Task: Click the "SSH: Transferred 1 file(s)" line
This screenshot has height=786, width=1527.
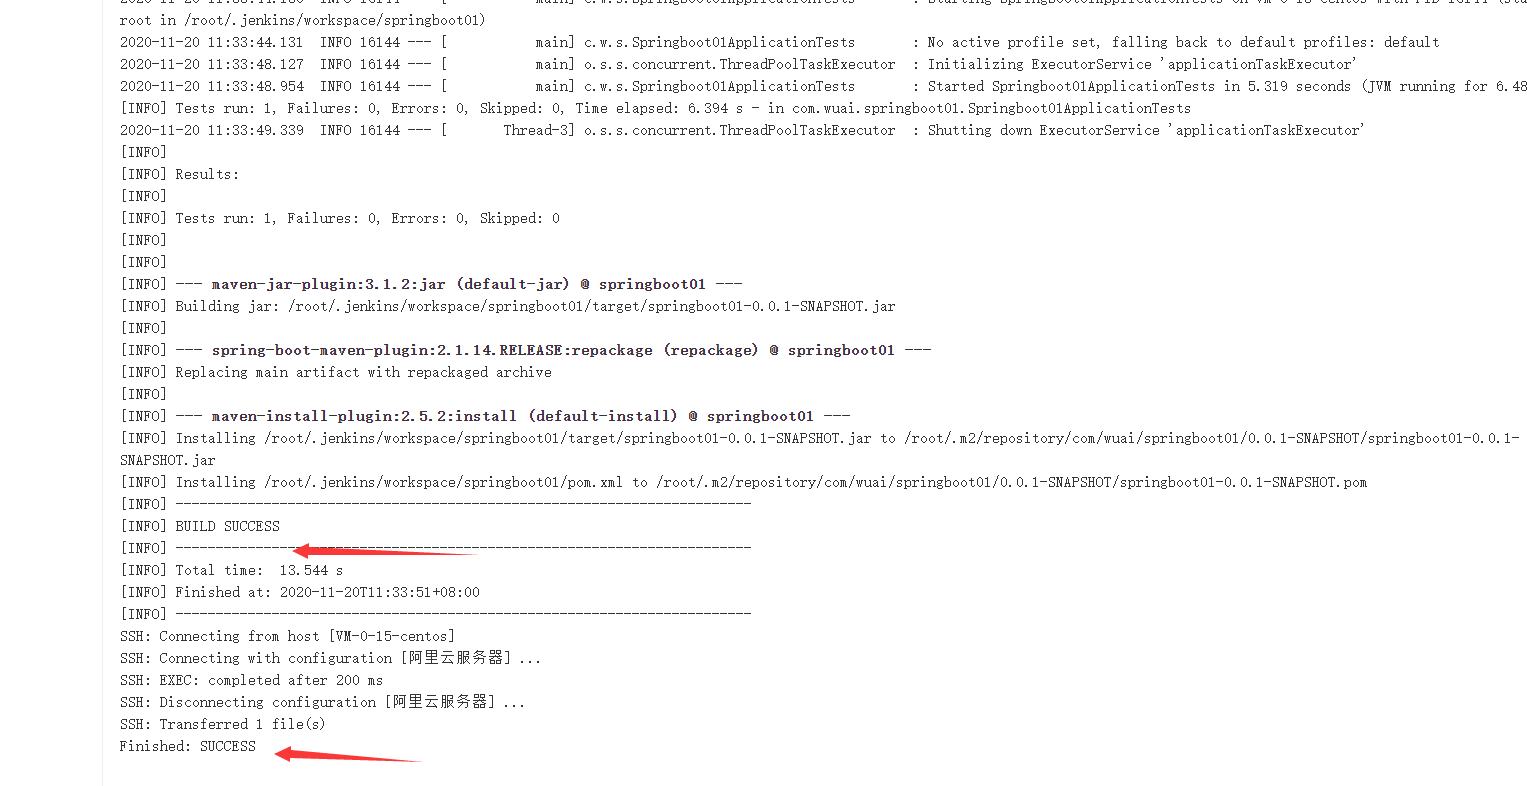Action: coord(222,724)
